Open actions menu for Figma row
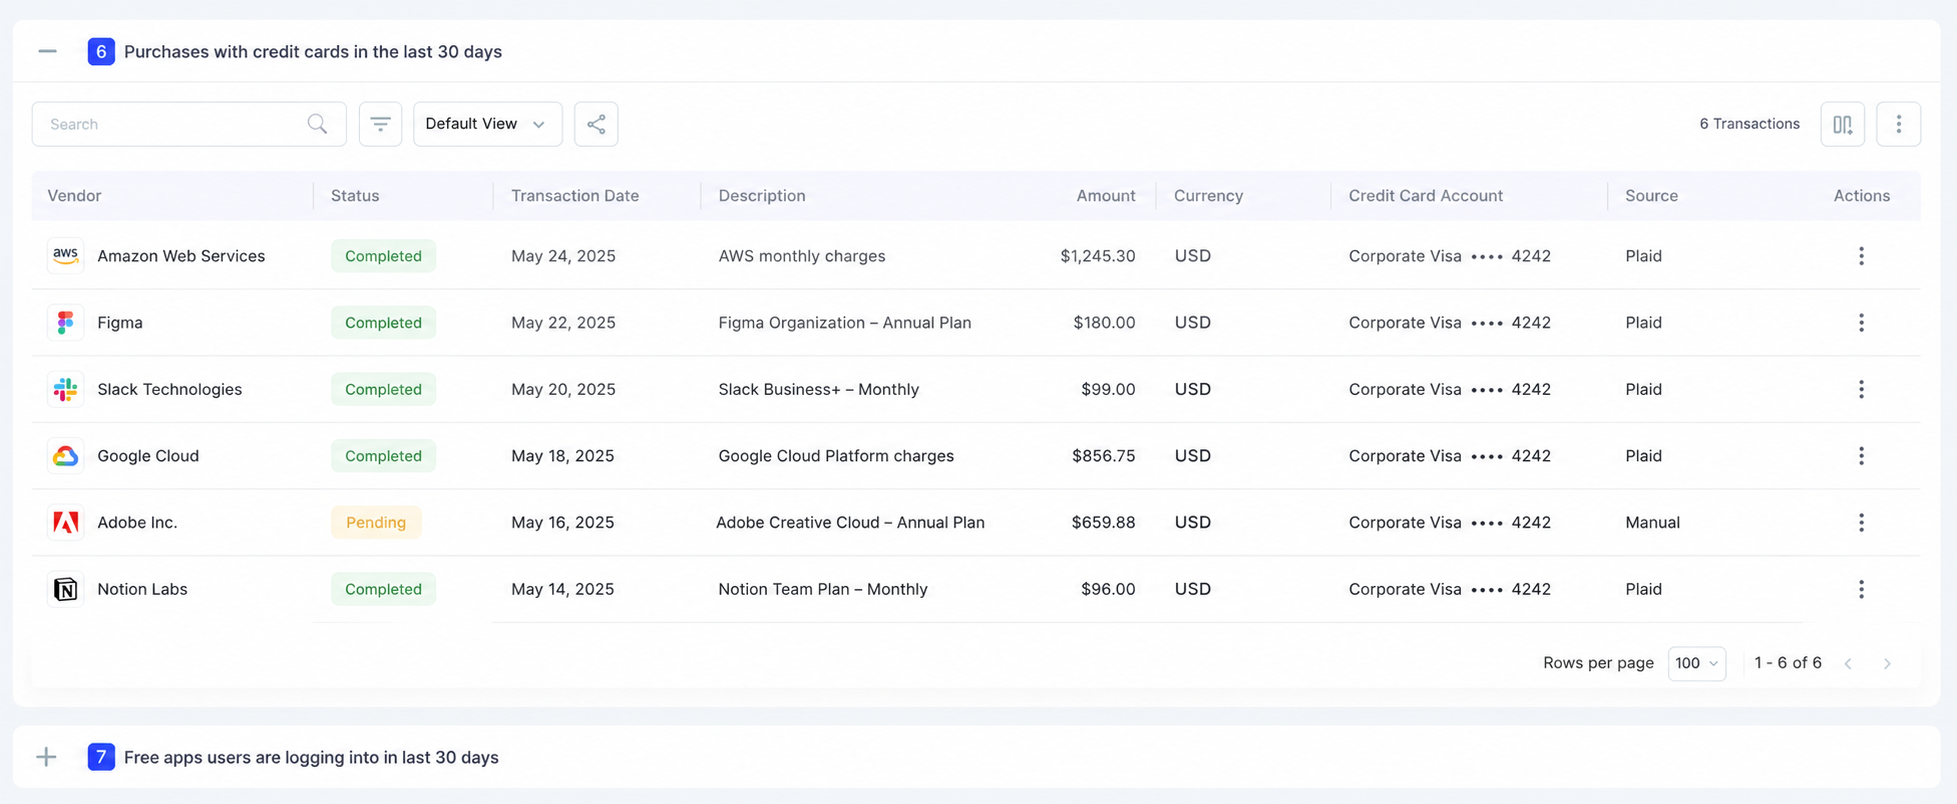The width and height of the screenshot is (1957, 804). pos(1861,323)
